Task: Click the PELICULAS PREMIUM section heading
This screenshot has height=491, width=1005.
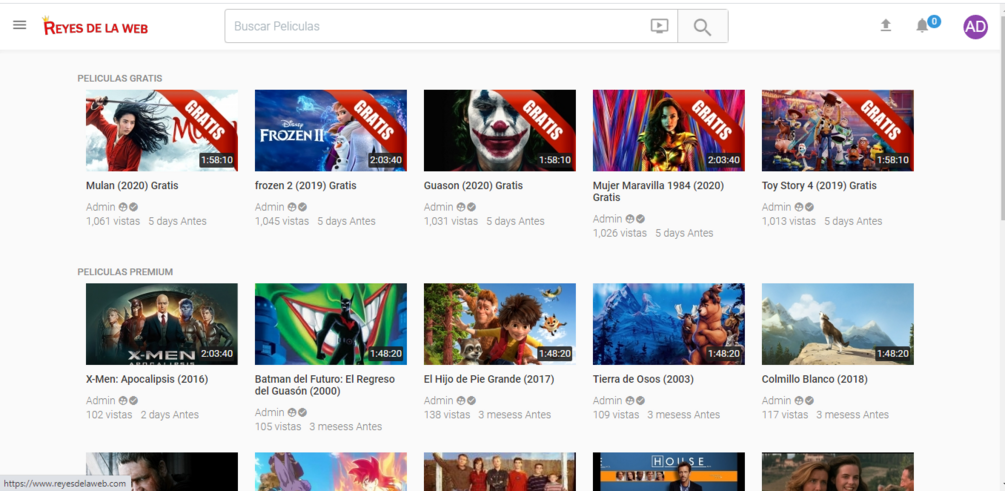Action: click(x=125, y=272)
